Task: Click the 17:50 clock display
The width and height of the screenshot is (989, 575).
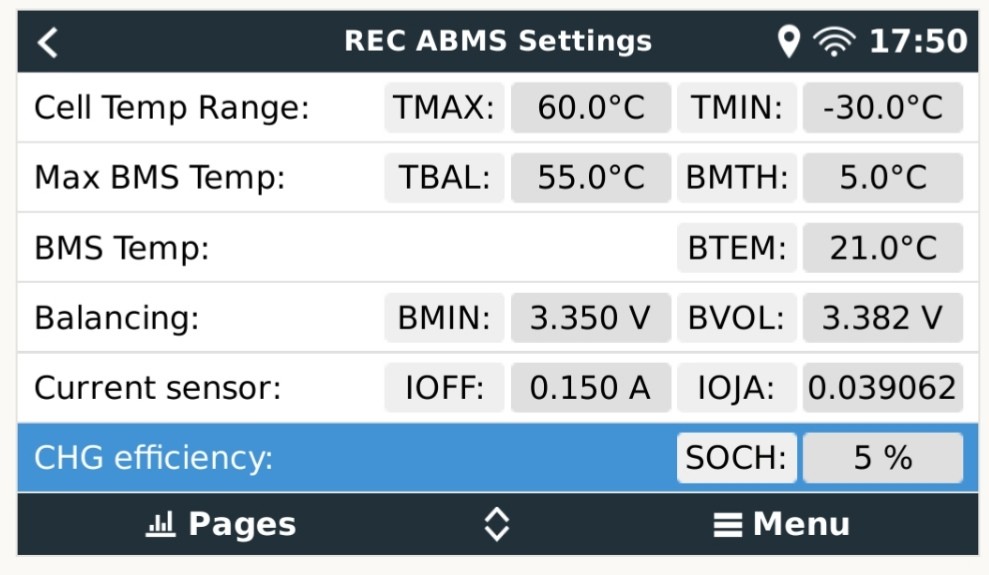Action: tap(918, 42)
